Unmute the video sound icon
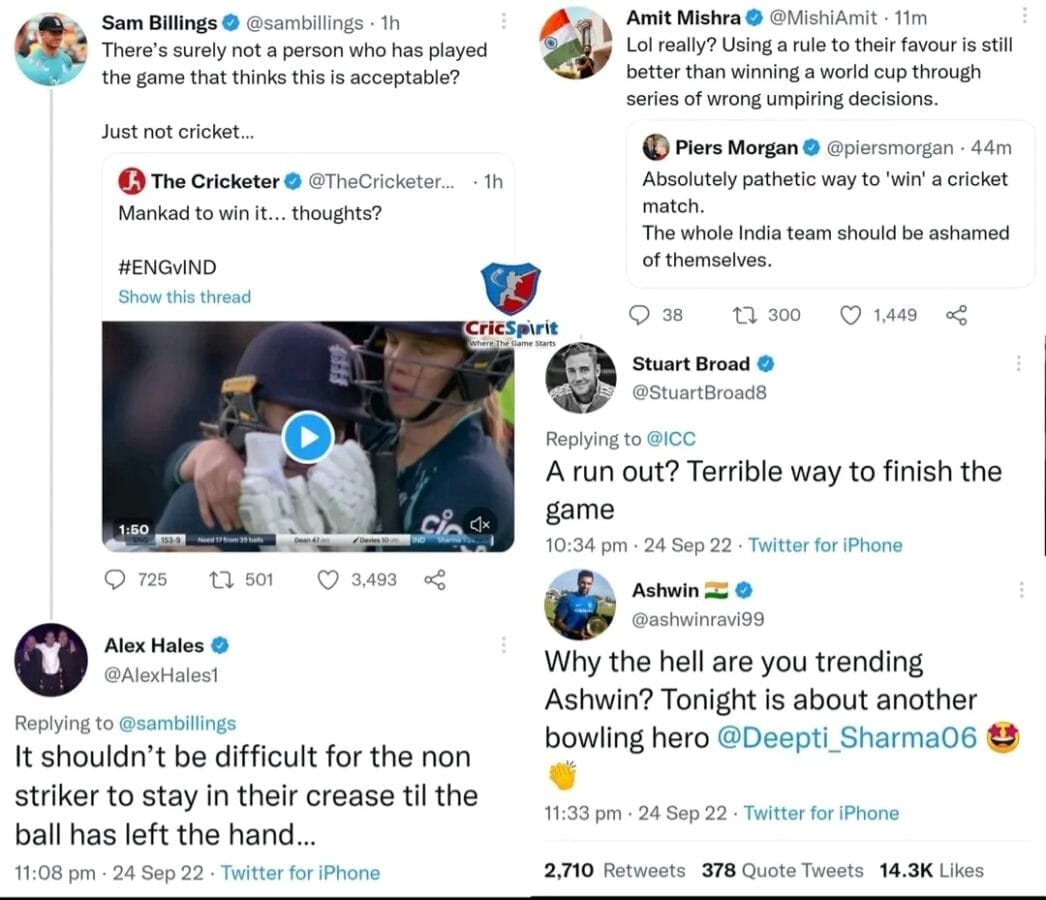1046x900 pixels. point(480,524)
